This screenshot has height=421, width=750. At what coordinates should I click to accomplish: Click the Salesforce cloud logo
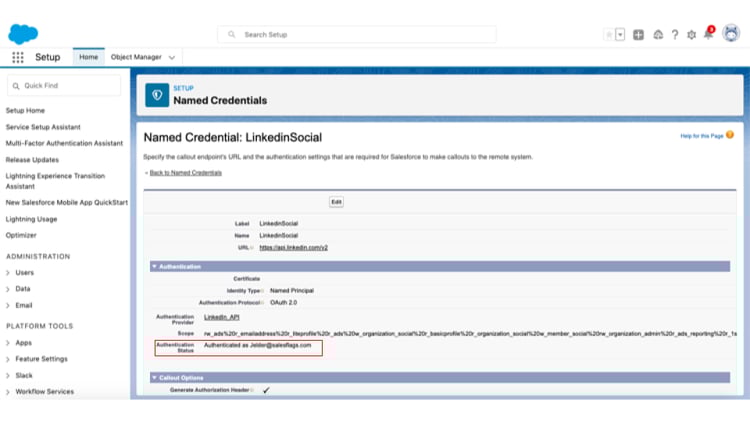click(x=23, y=34)
